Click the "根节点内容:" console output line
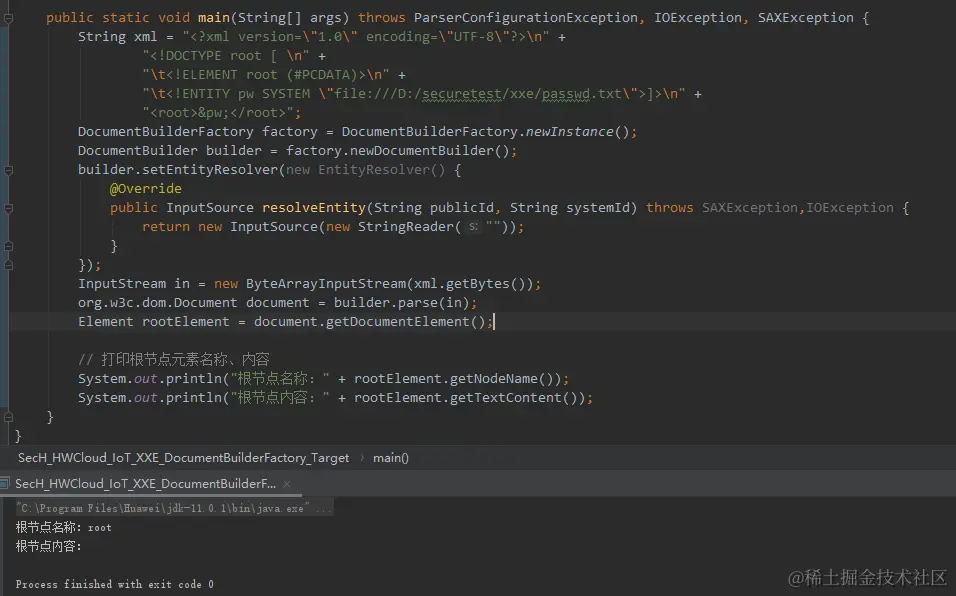The width and height of the screenshot is (956, 596). 48,547
